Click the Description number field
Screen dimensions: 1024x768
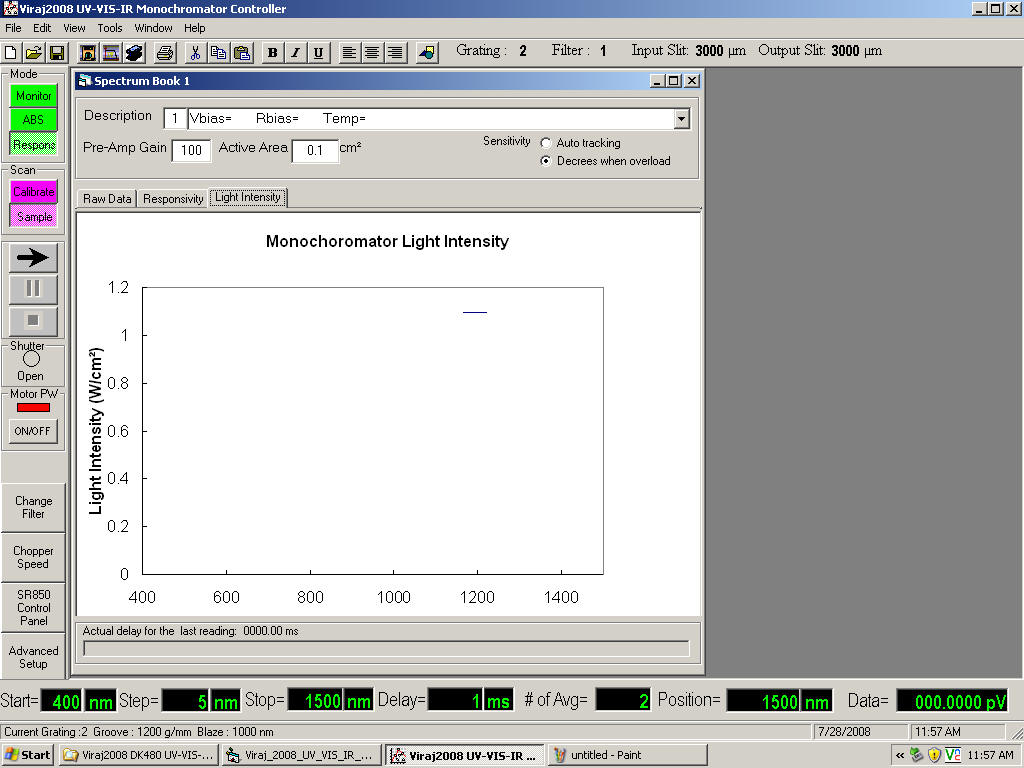point(175,119)
